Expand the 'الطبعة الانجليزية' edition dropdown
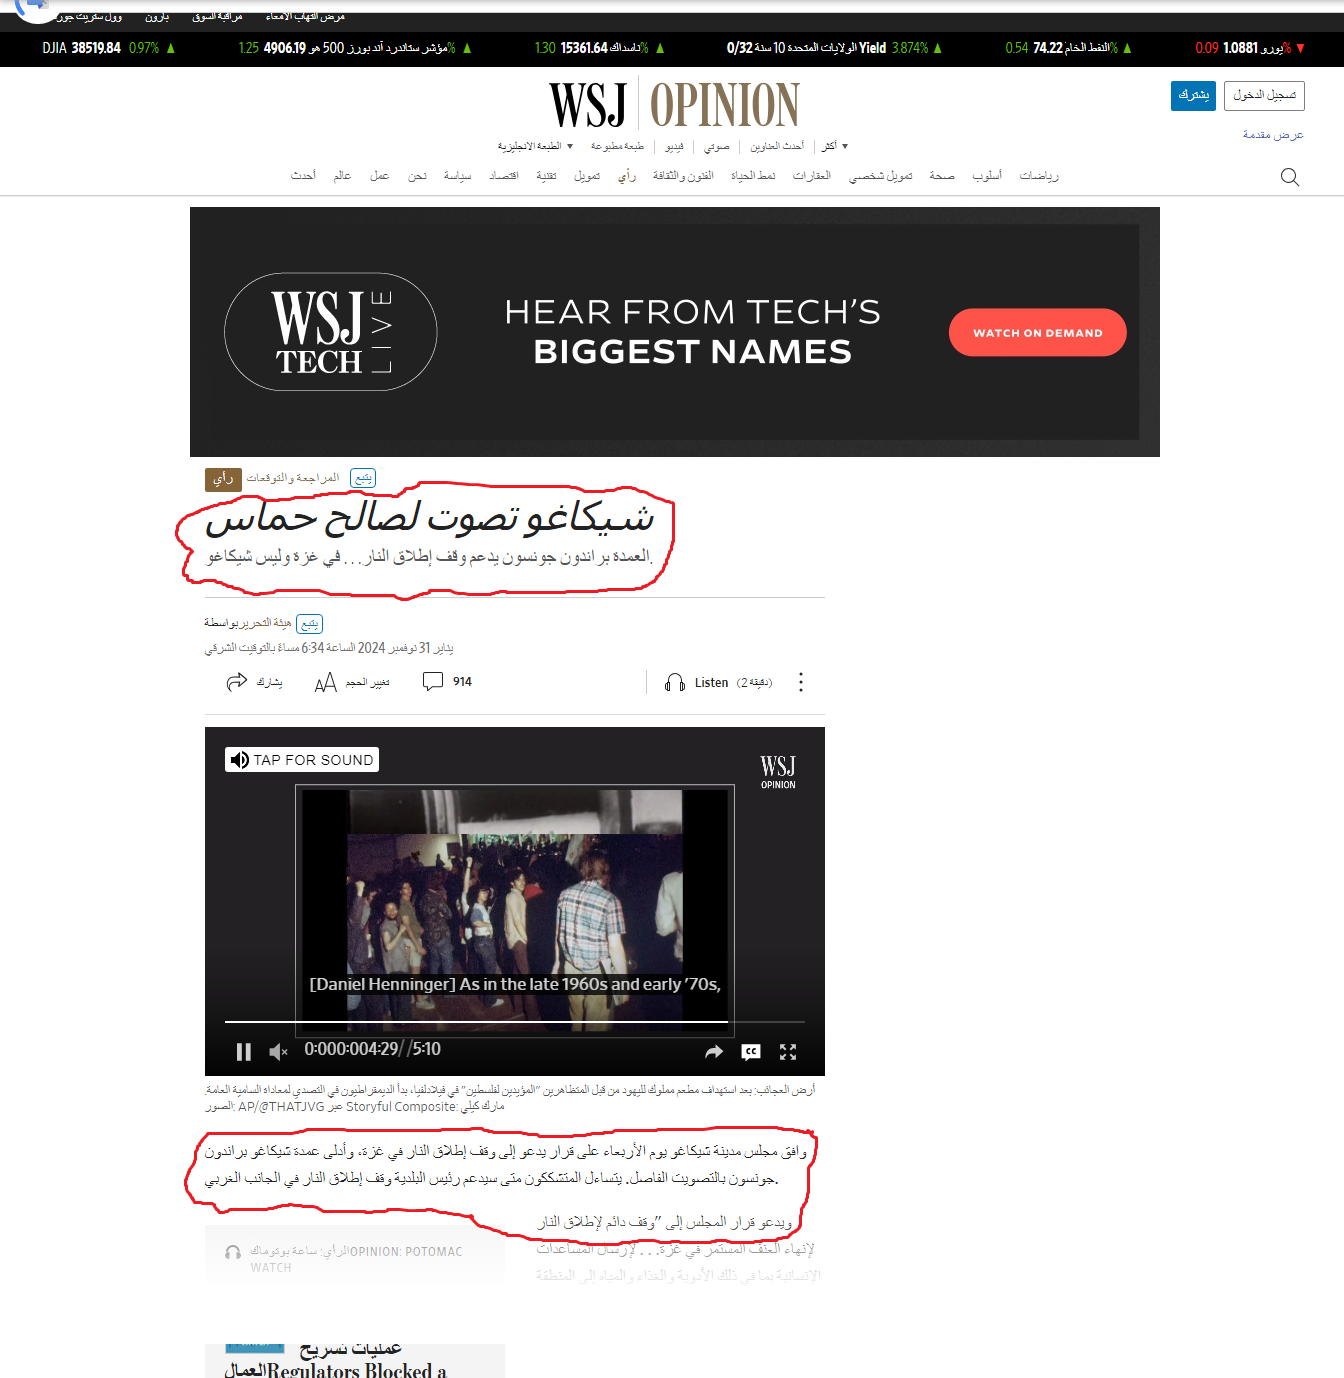The width and height of the screenshot is (1344, 1378). pos(535,146)
